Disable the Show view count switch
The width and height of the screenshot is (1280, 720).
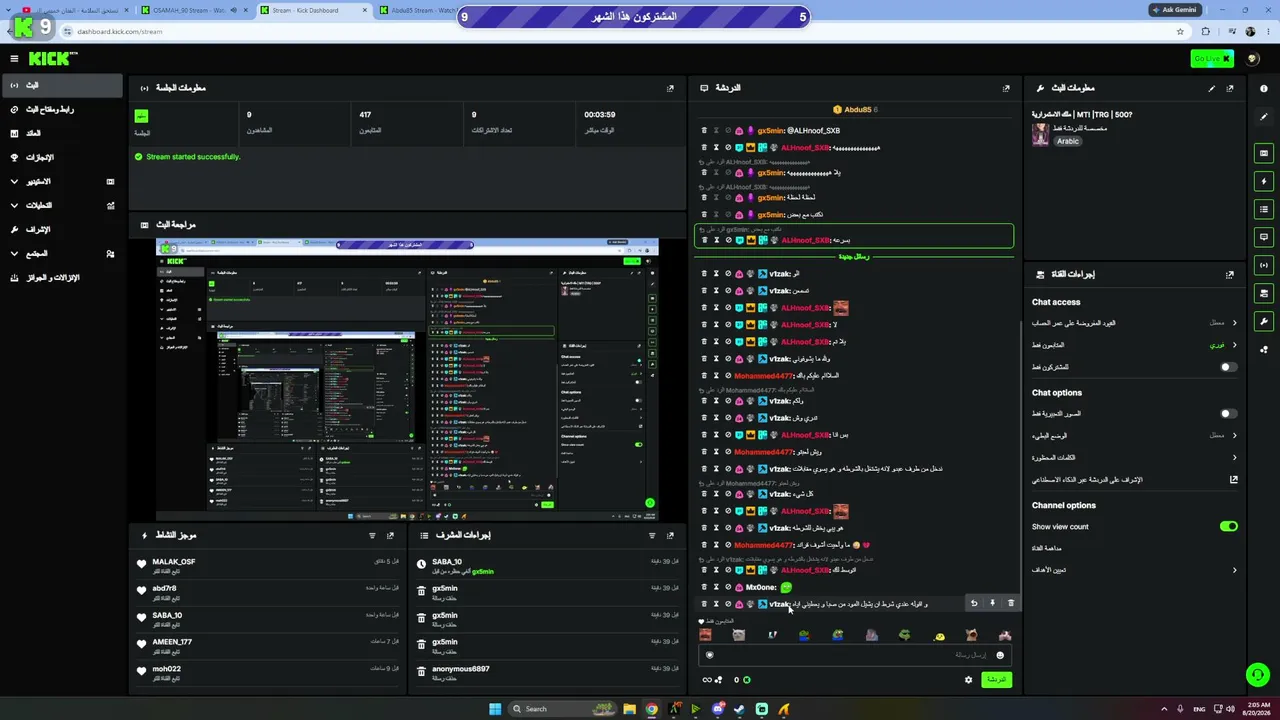tap(1229, 526)
